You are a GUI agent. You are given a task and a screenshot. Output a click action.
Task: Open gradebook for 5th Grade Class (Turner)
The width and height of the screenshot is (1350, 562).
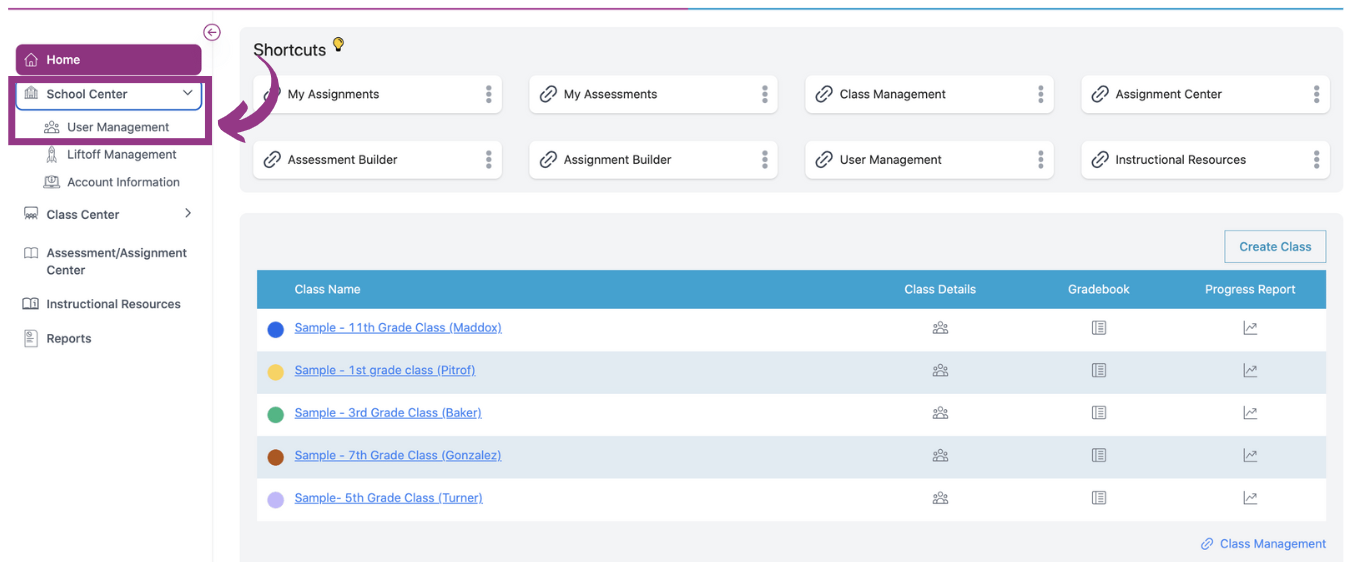point(1099,498)
